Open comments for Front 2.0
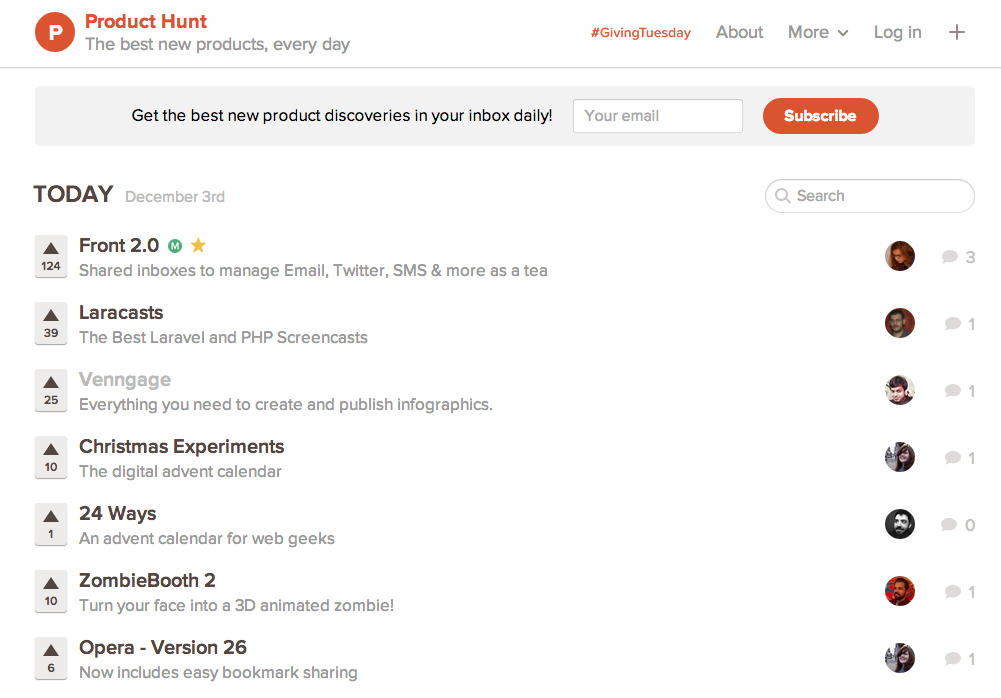This screenshot has height=698, width=1001. [x=958, y=257]
